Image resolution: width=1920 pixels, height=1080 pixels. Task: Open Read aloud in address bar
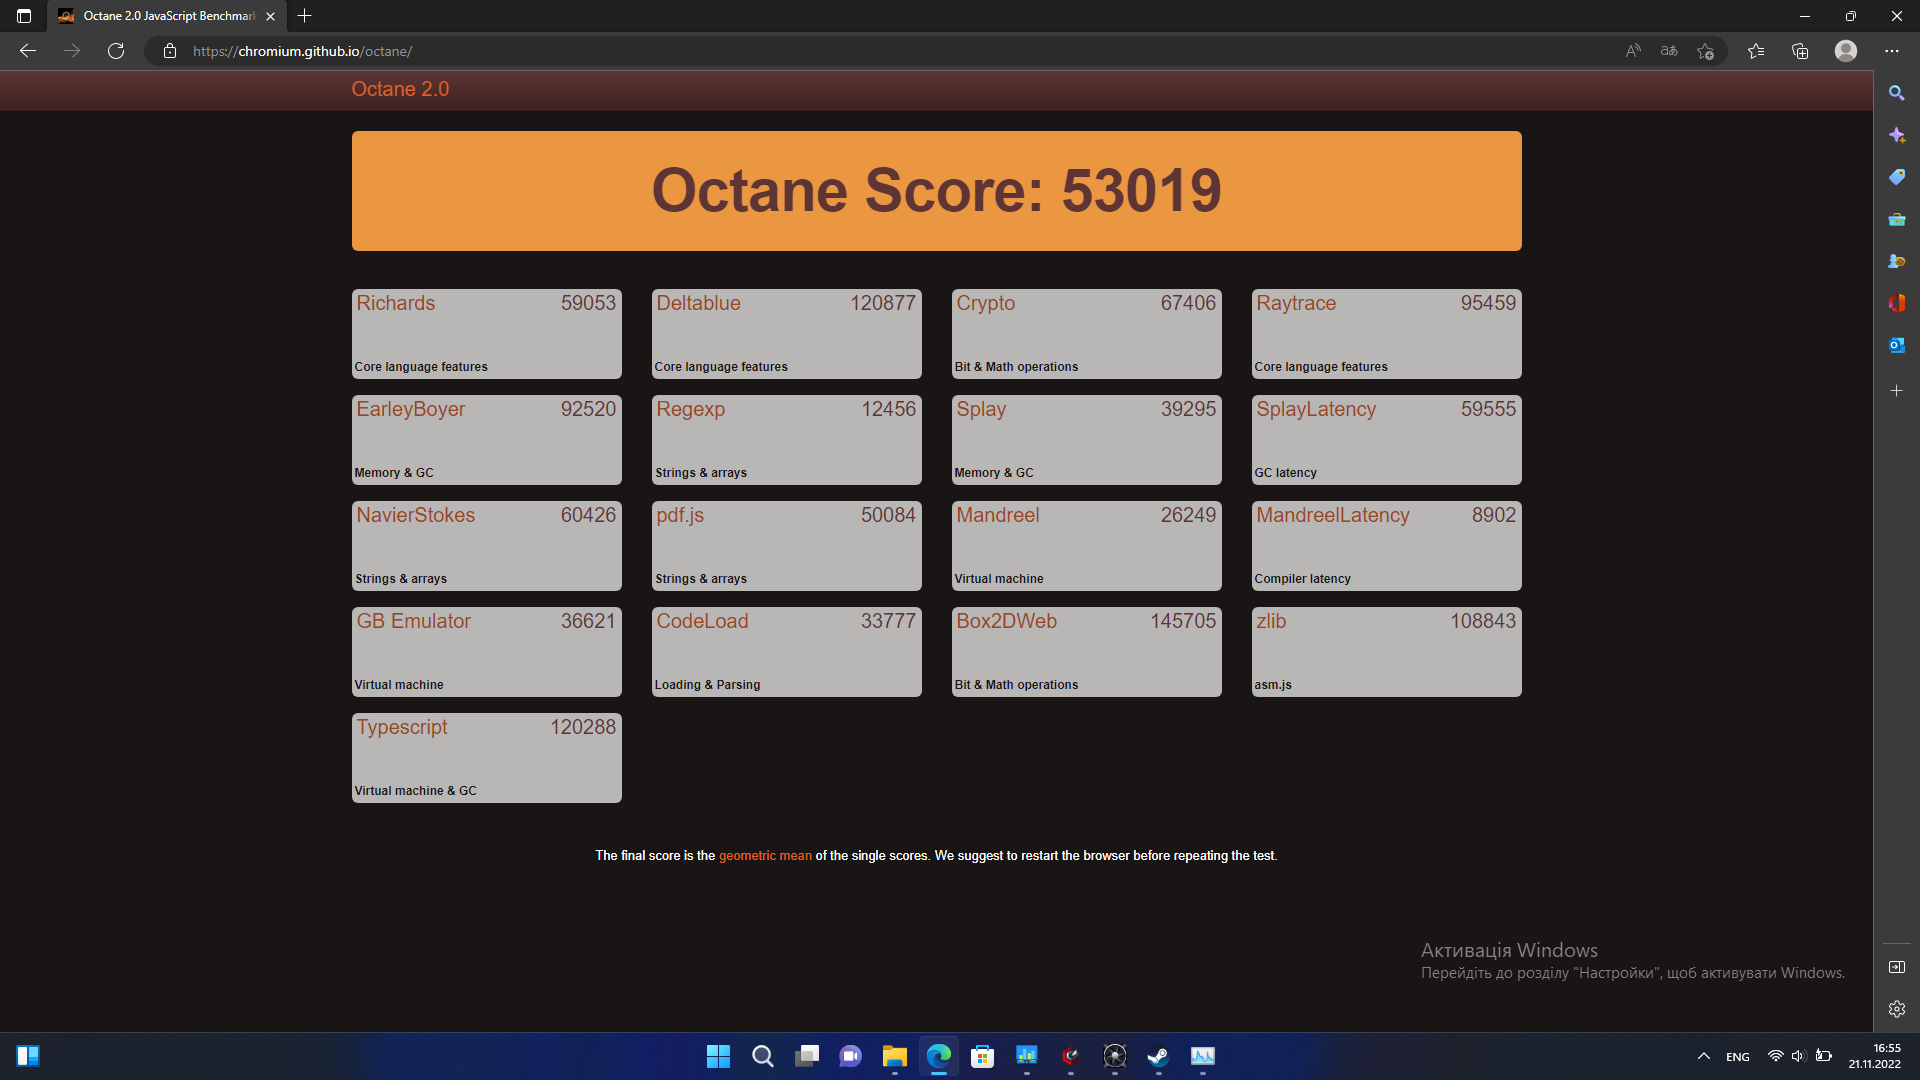click(1633, 51)
